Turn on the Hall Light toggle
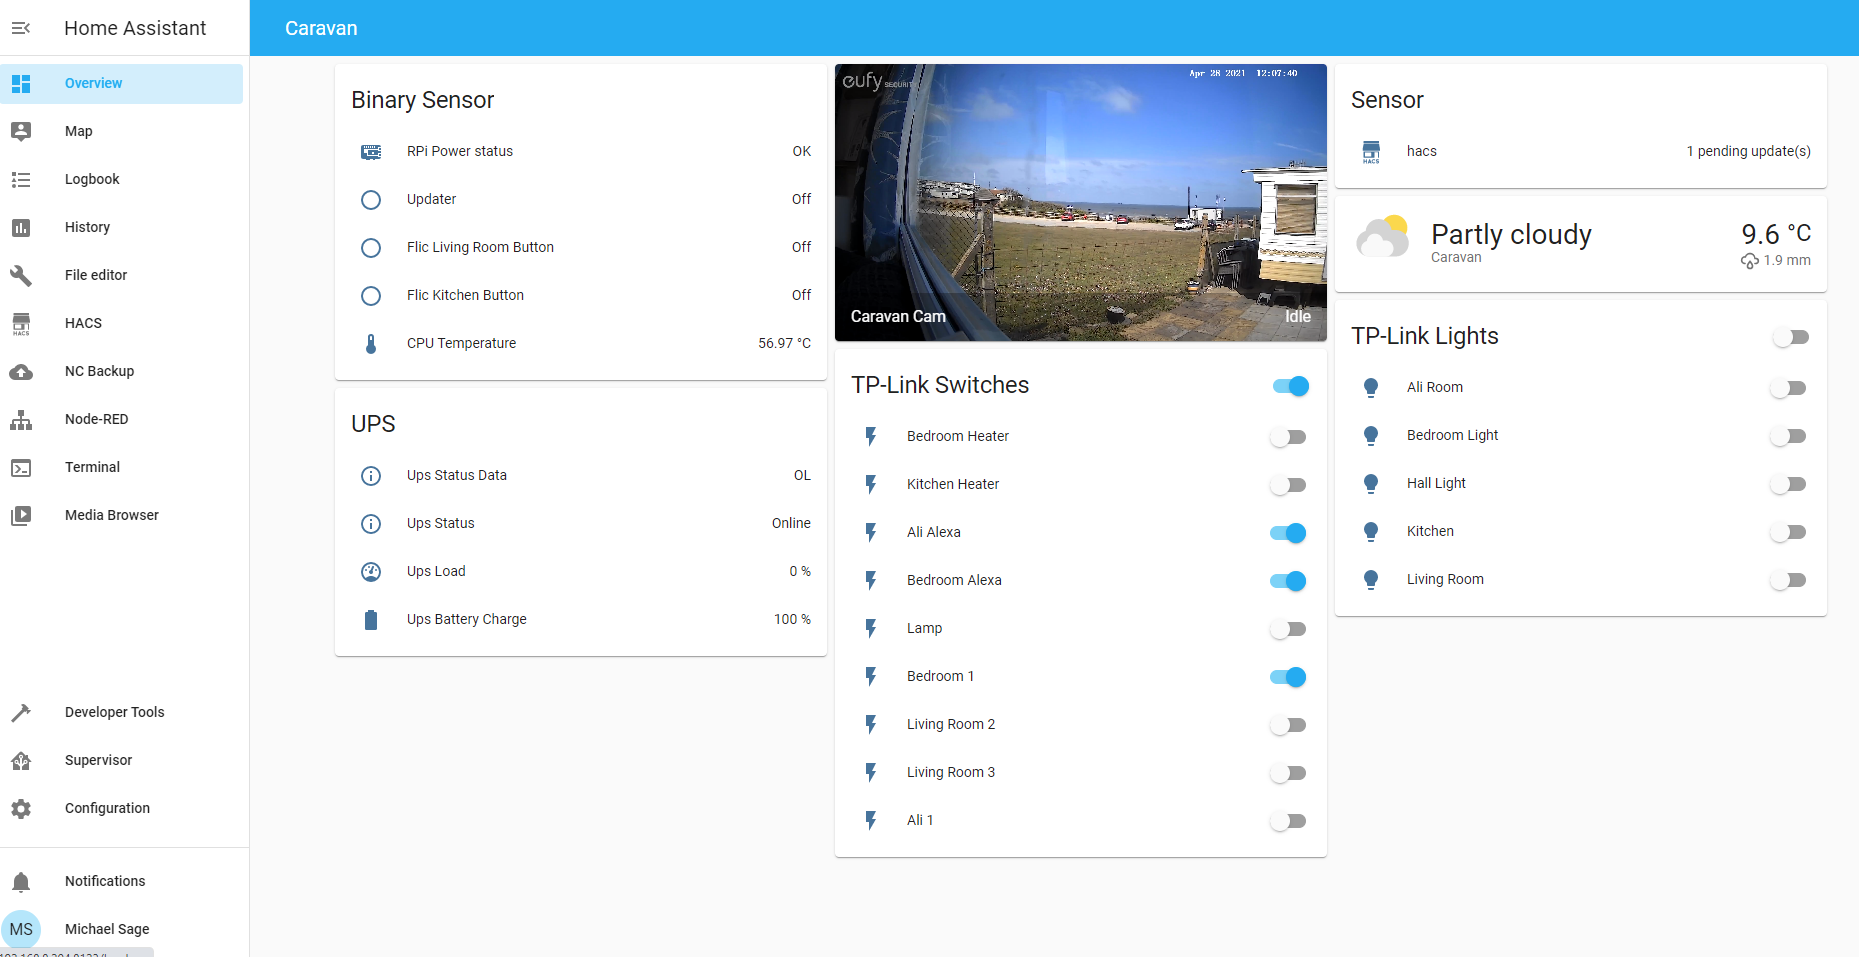The height and width of the screenshot is (957, 1859). (1788, 483)
